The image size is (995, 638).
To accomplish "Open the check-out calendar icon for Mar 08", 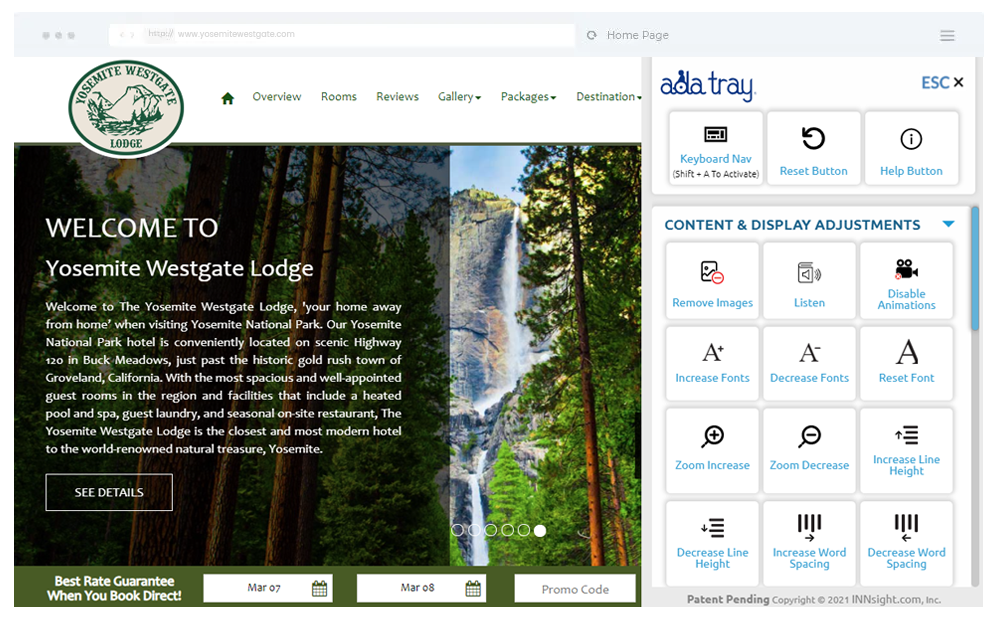I will pos(473,588).
